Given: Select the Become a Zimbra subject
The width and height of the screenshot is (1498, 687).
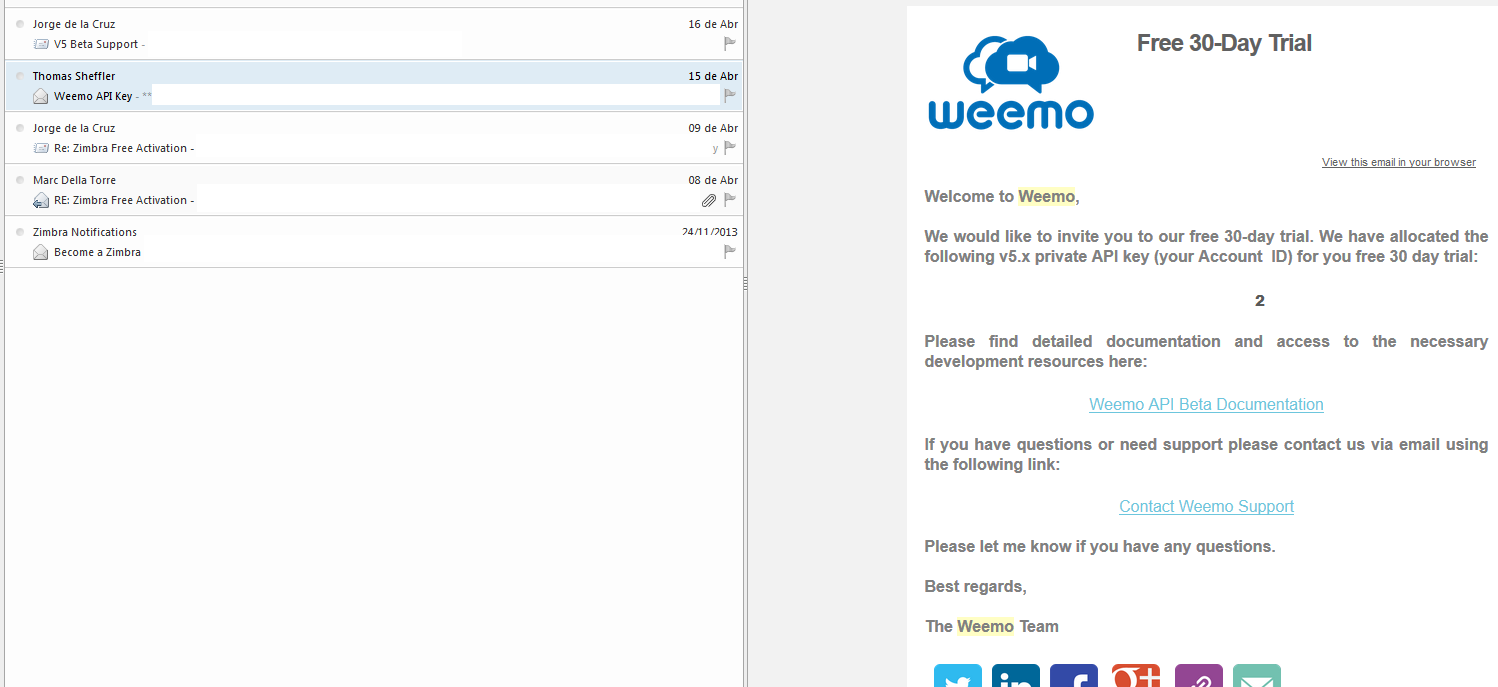Looking at the screenshot, I should [x=97, y=252].
